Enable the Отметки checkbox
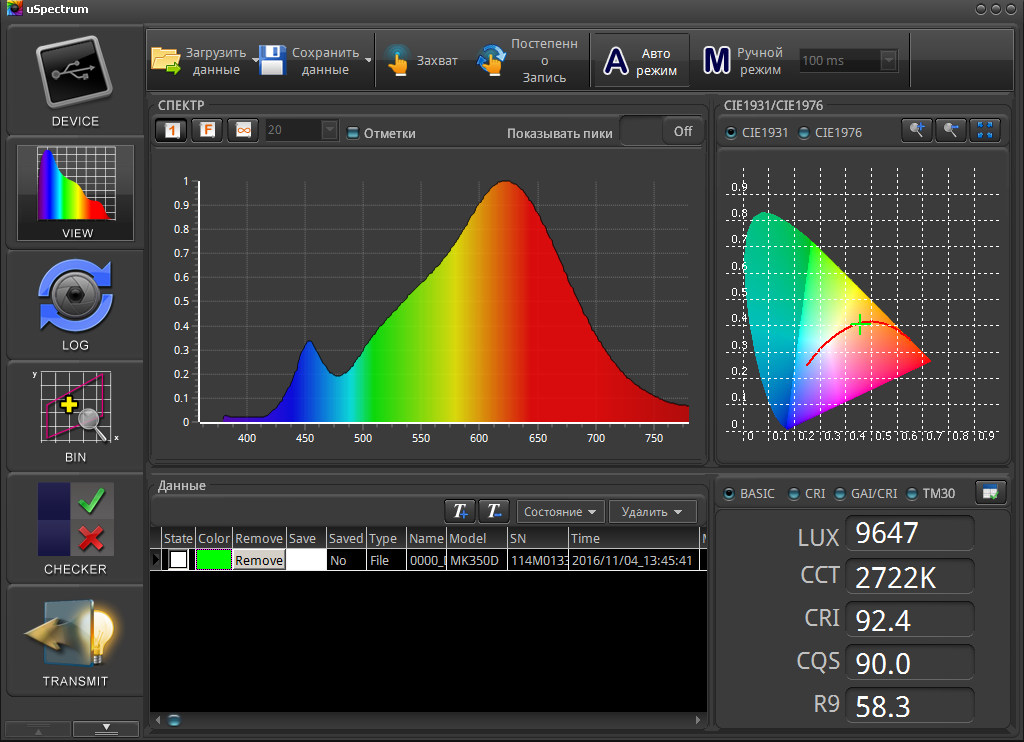 click(x=353, y=133)
